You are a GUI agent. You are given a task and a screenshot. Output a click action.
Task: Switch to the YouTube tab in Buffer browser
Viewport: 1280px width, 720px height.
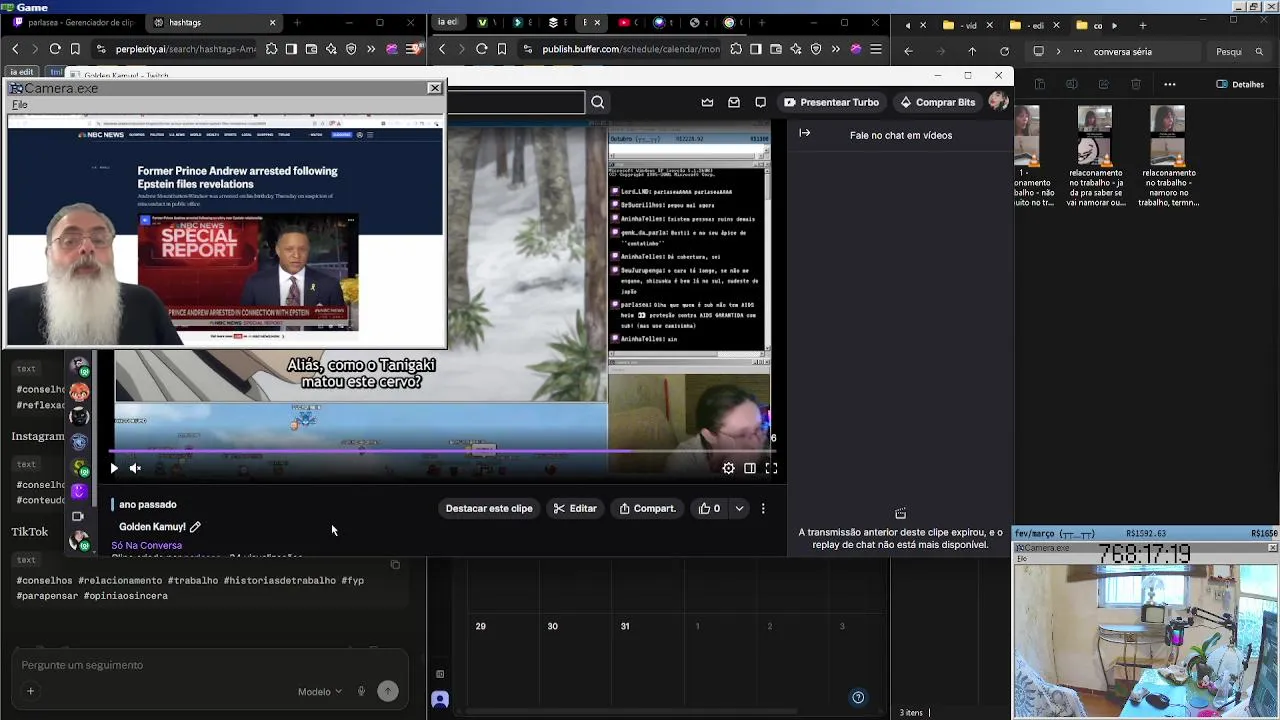click(x=625, y=22)
